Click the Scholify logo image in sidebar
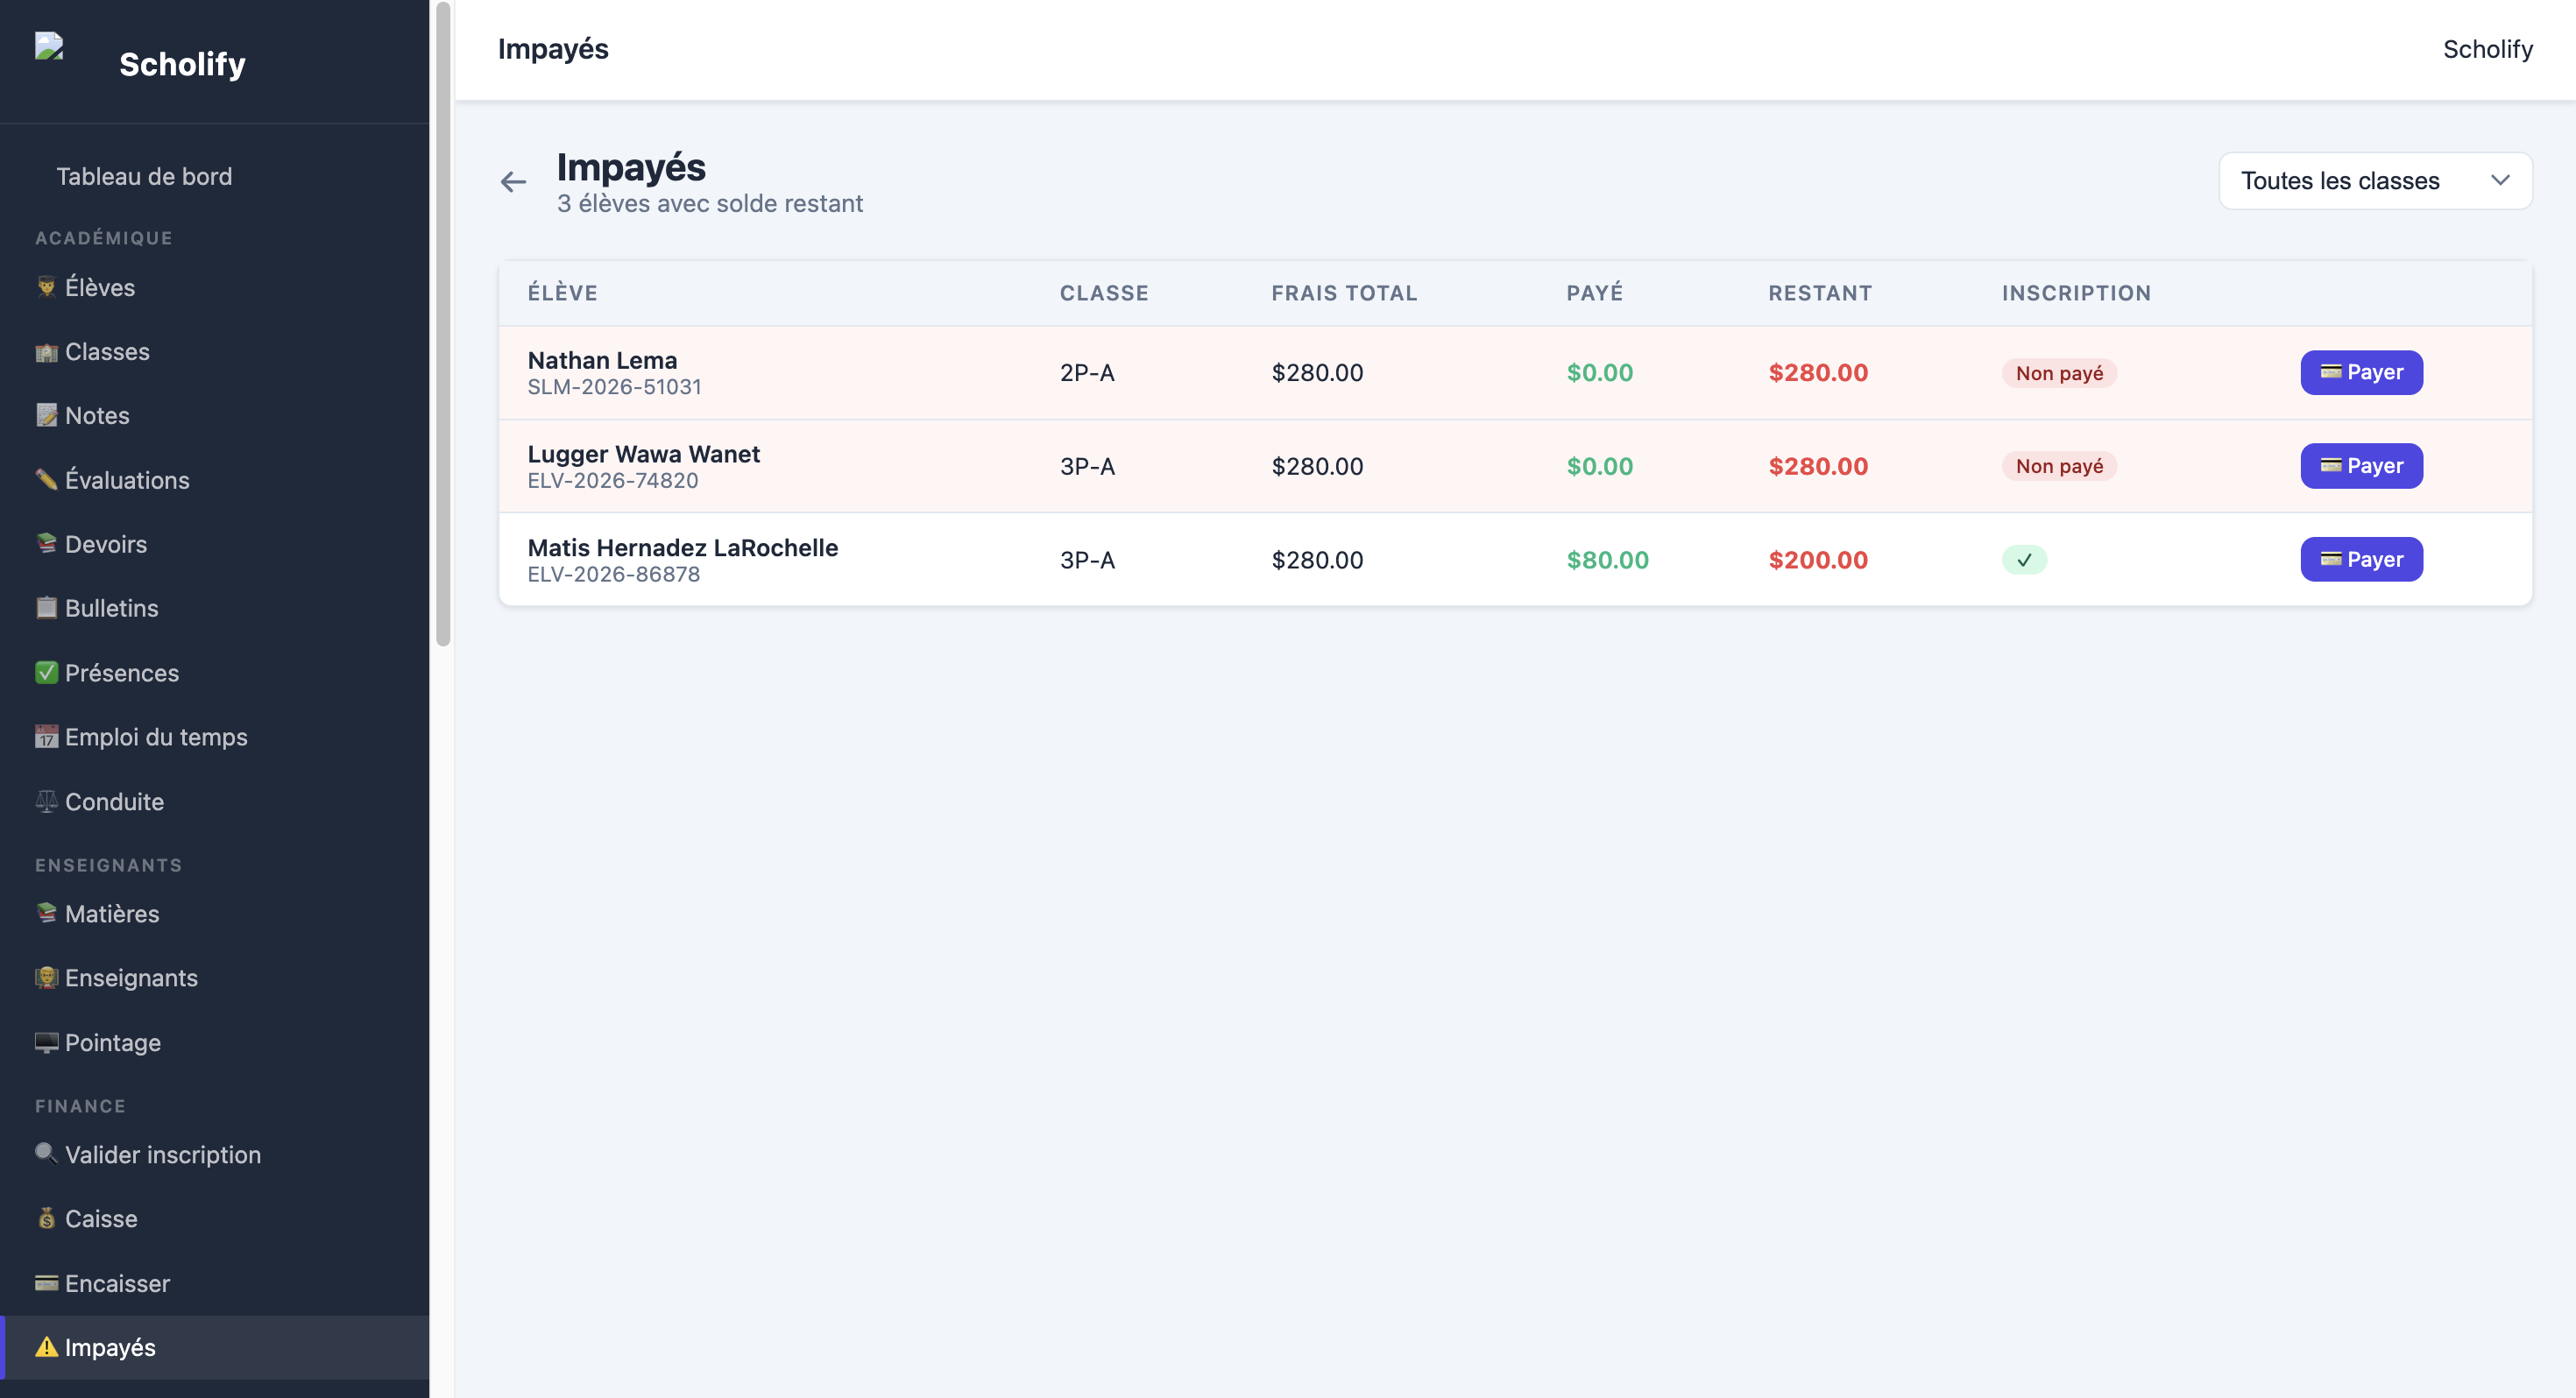2576x1398 pixels. [x=49, y=47]
